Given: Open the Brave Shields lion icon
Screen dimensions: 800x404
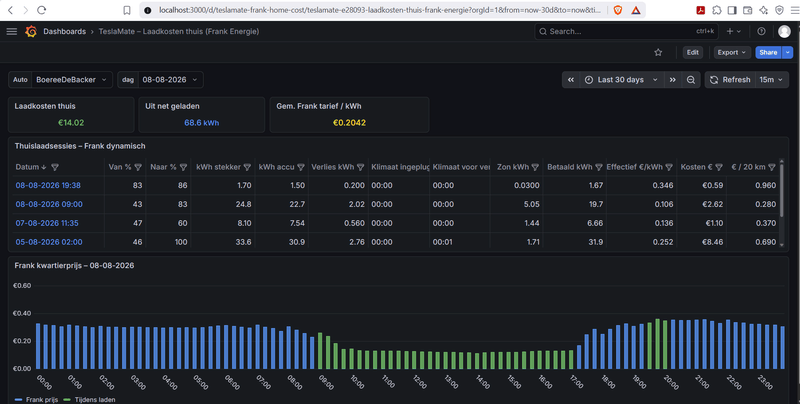Looking at the screenshot, I should click(618, 10).
